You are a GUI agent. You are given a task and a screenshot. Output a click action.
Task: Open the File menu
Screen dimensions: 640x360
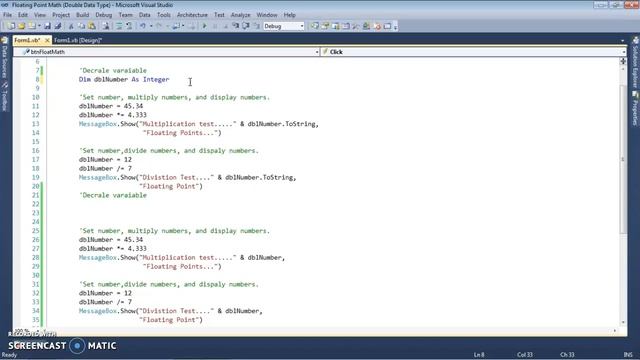7,15
